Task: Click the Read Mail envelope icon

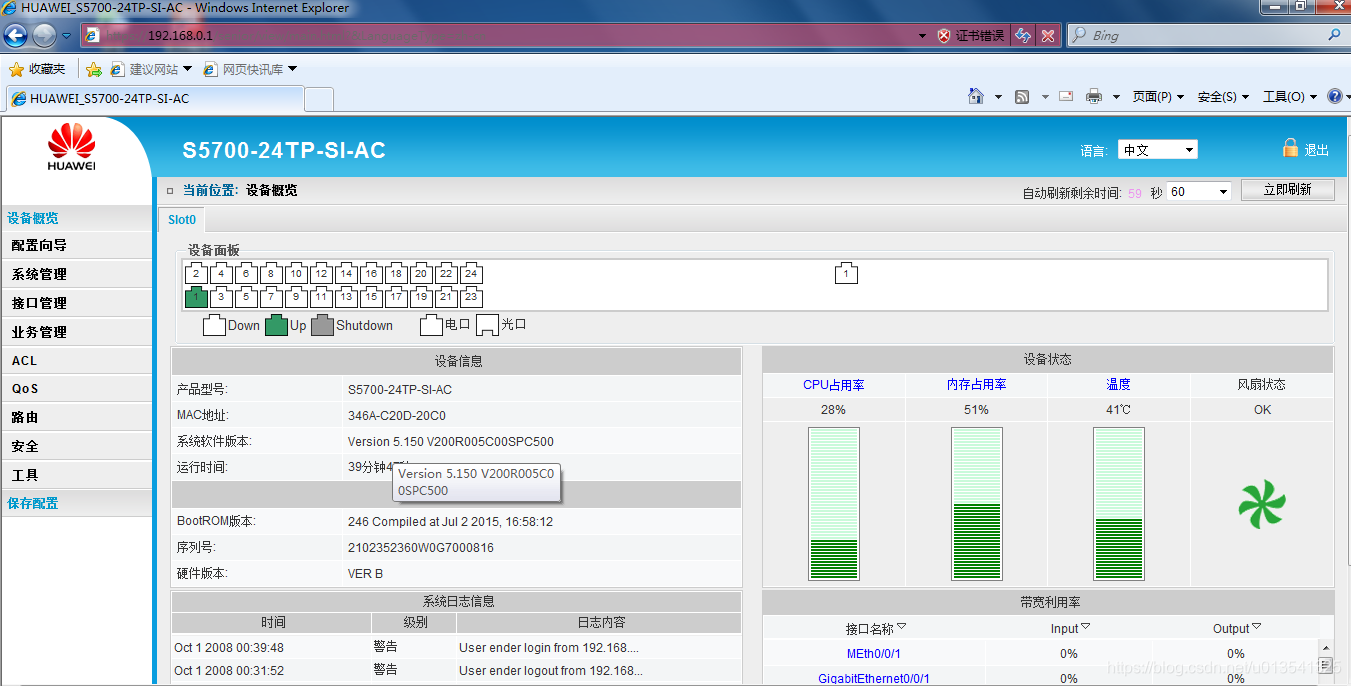Action: (x=1066, y=96)
